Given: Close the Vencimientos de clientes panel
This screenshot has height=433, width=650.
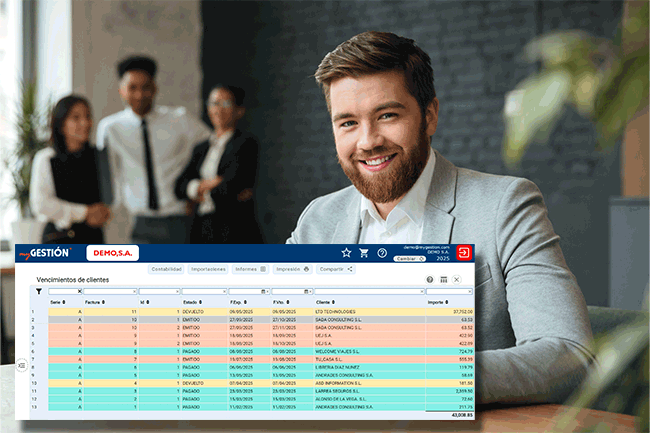Looking at the screenshot, I should coord(457,280).
